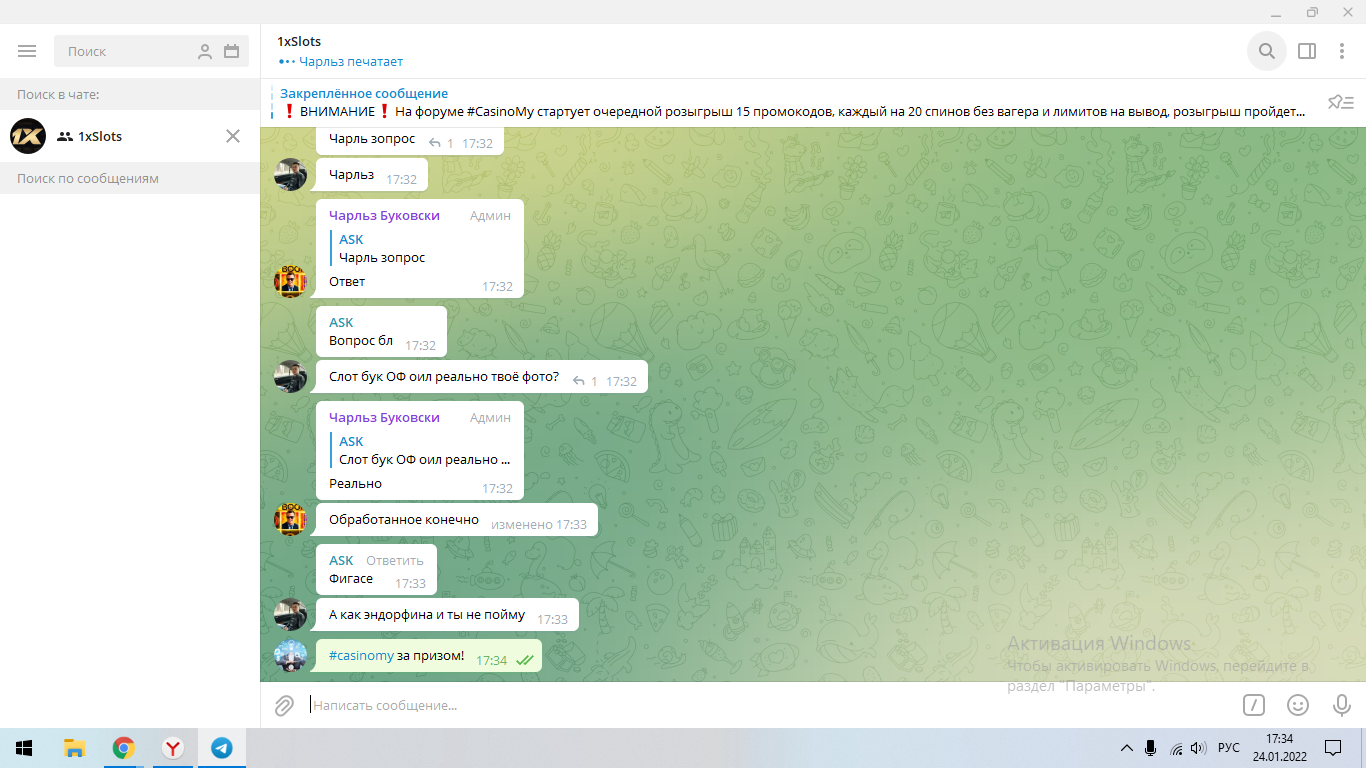
Task: Open the taskbar clock showing 17:34
Action: (1279, 748)
